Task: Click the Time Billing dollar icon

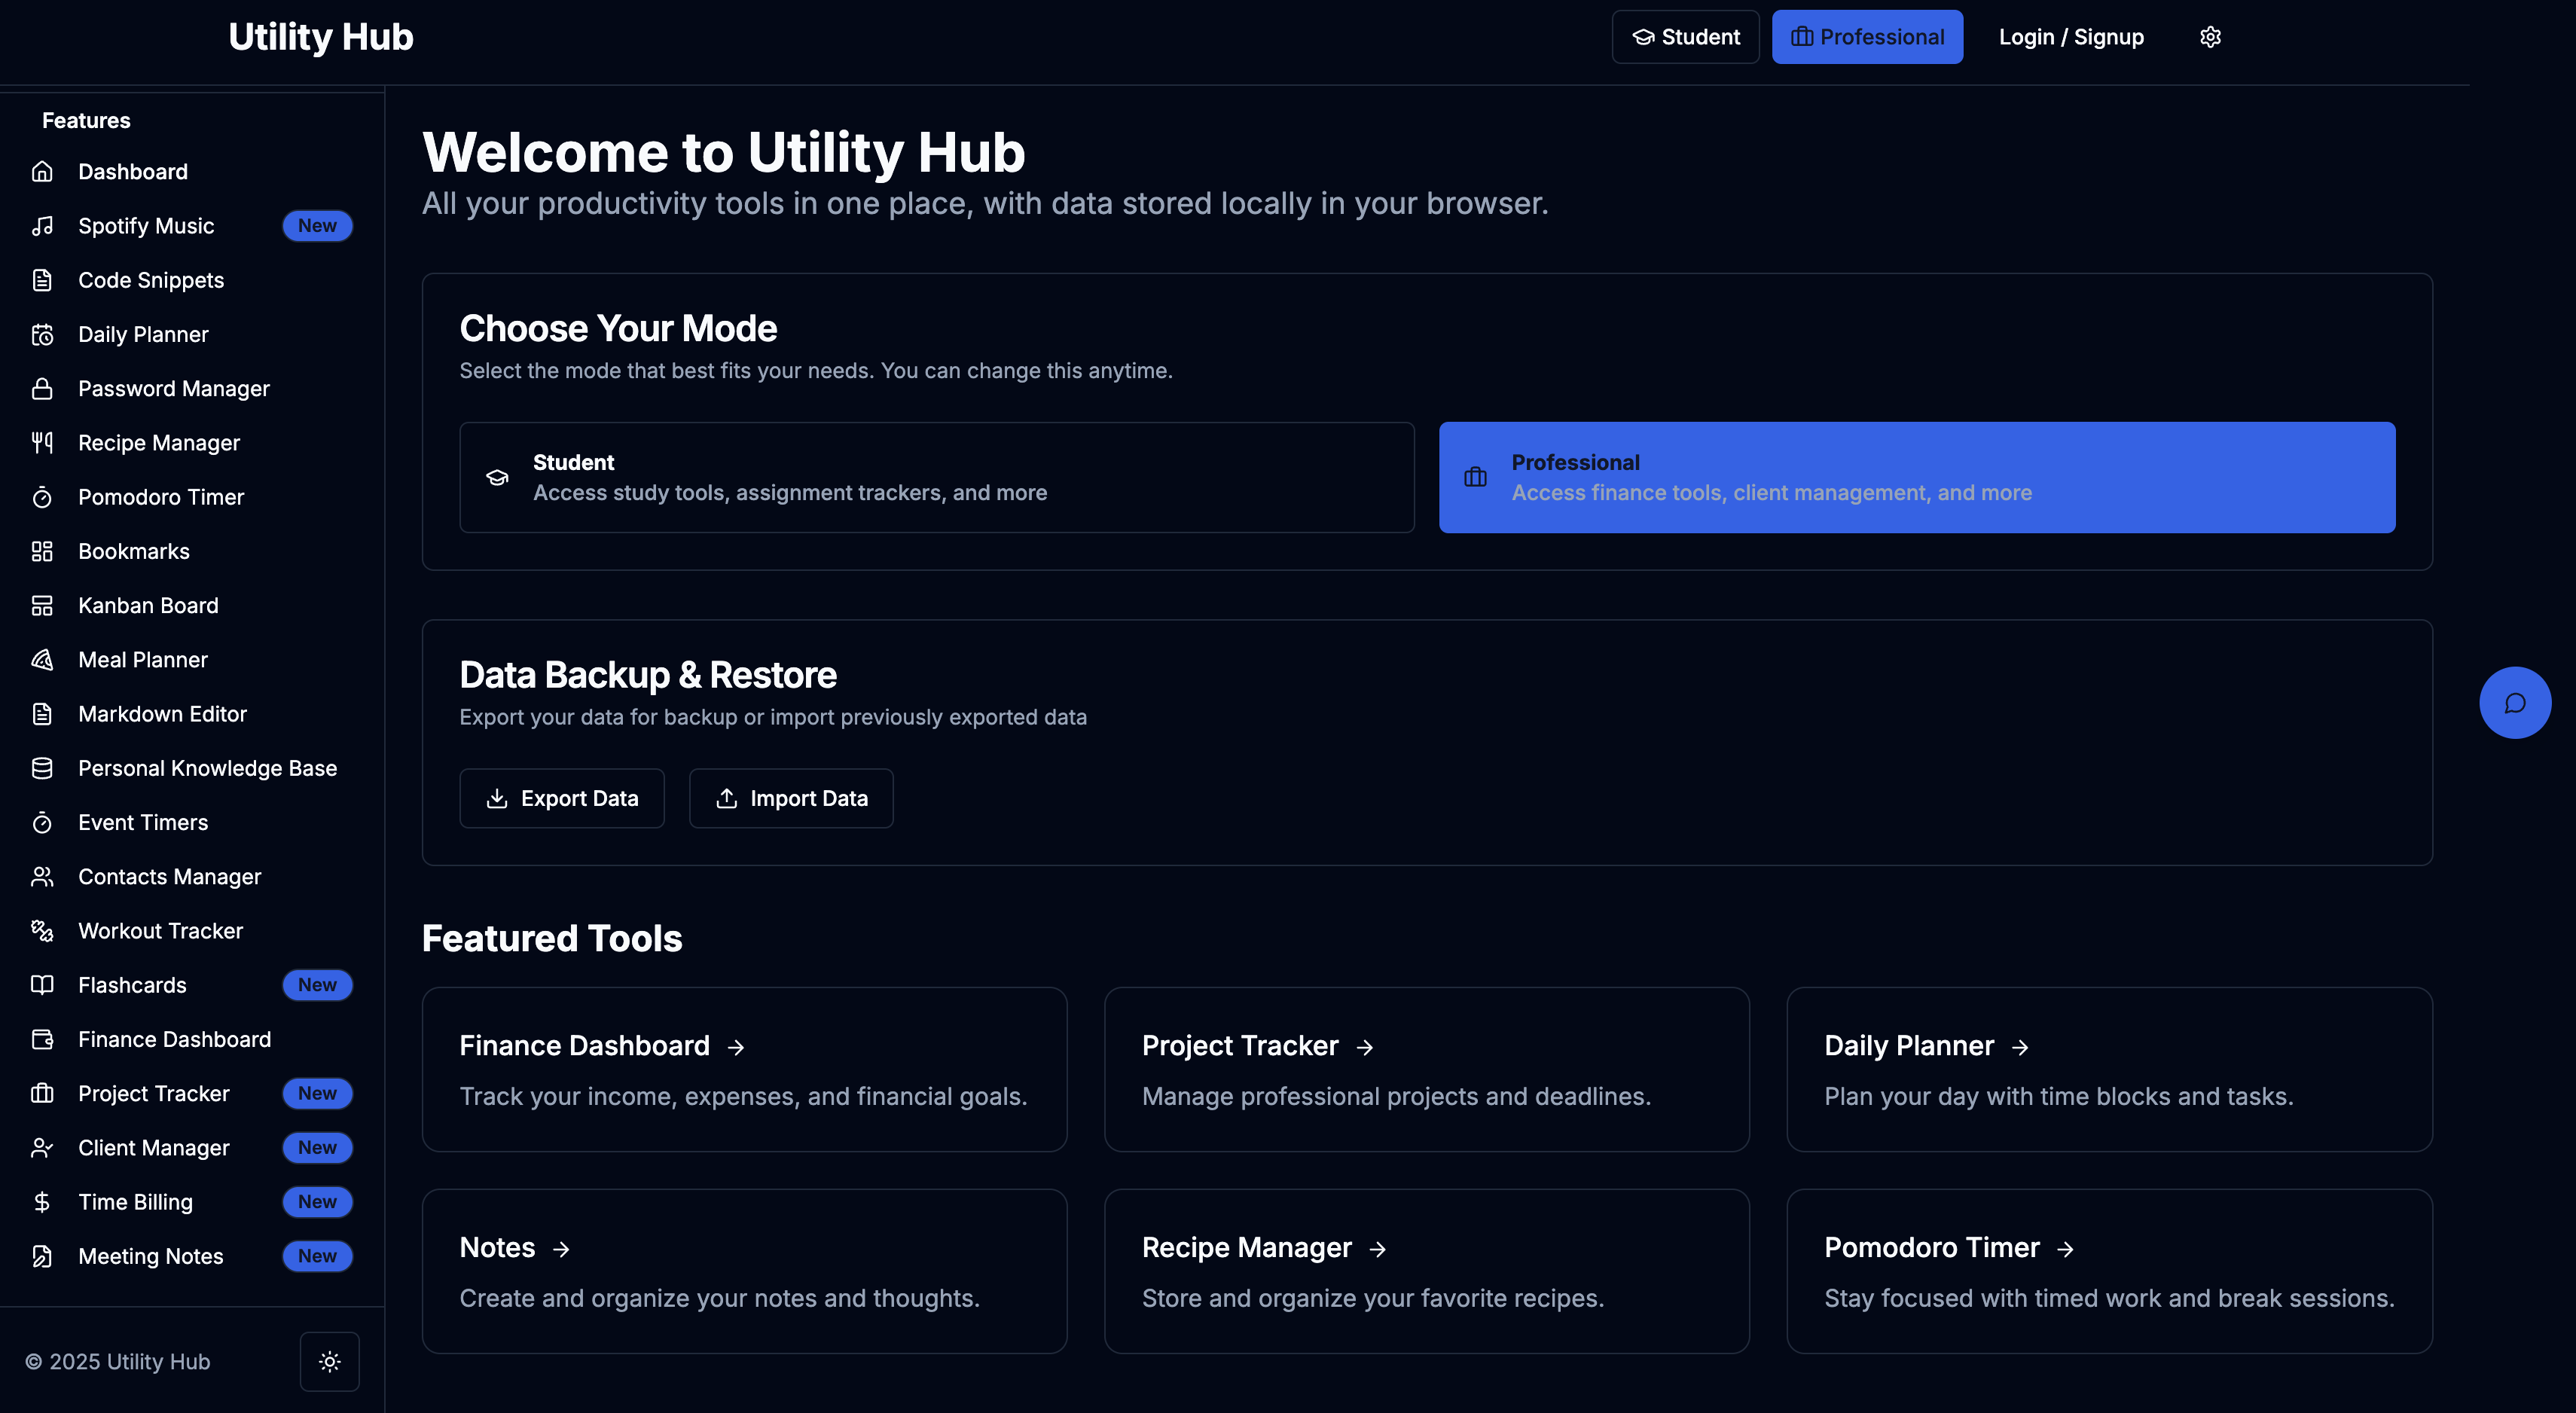Action: coord(42,1202)
